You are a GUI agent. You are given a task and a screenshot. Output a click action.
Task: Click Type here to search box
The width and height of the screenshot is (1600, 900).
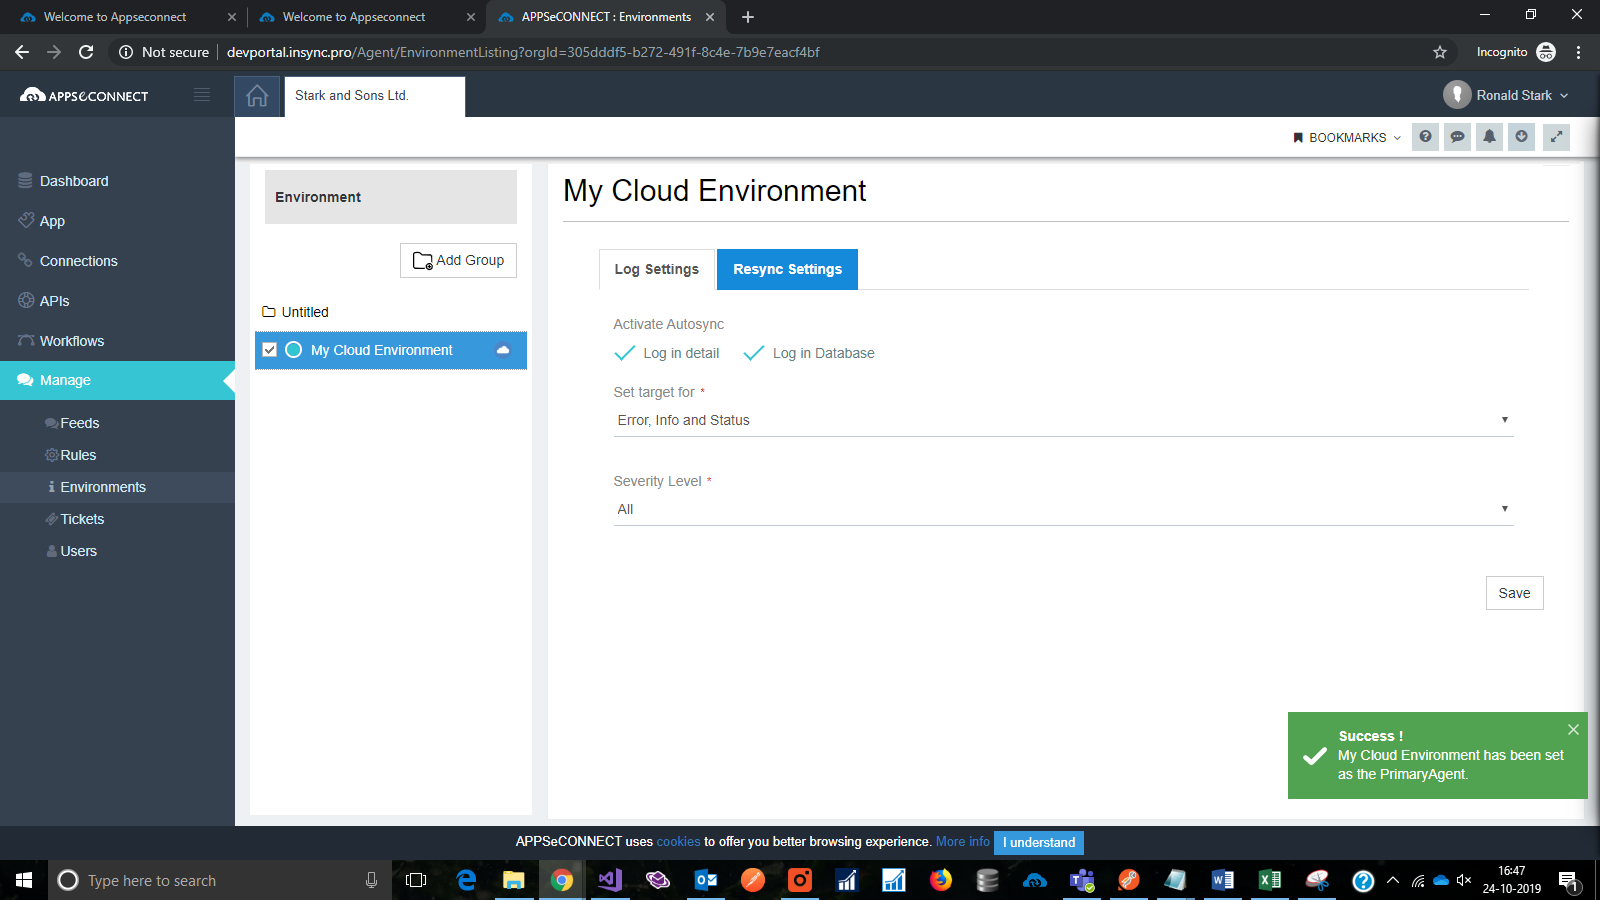[x=220, y=880]
